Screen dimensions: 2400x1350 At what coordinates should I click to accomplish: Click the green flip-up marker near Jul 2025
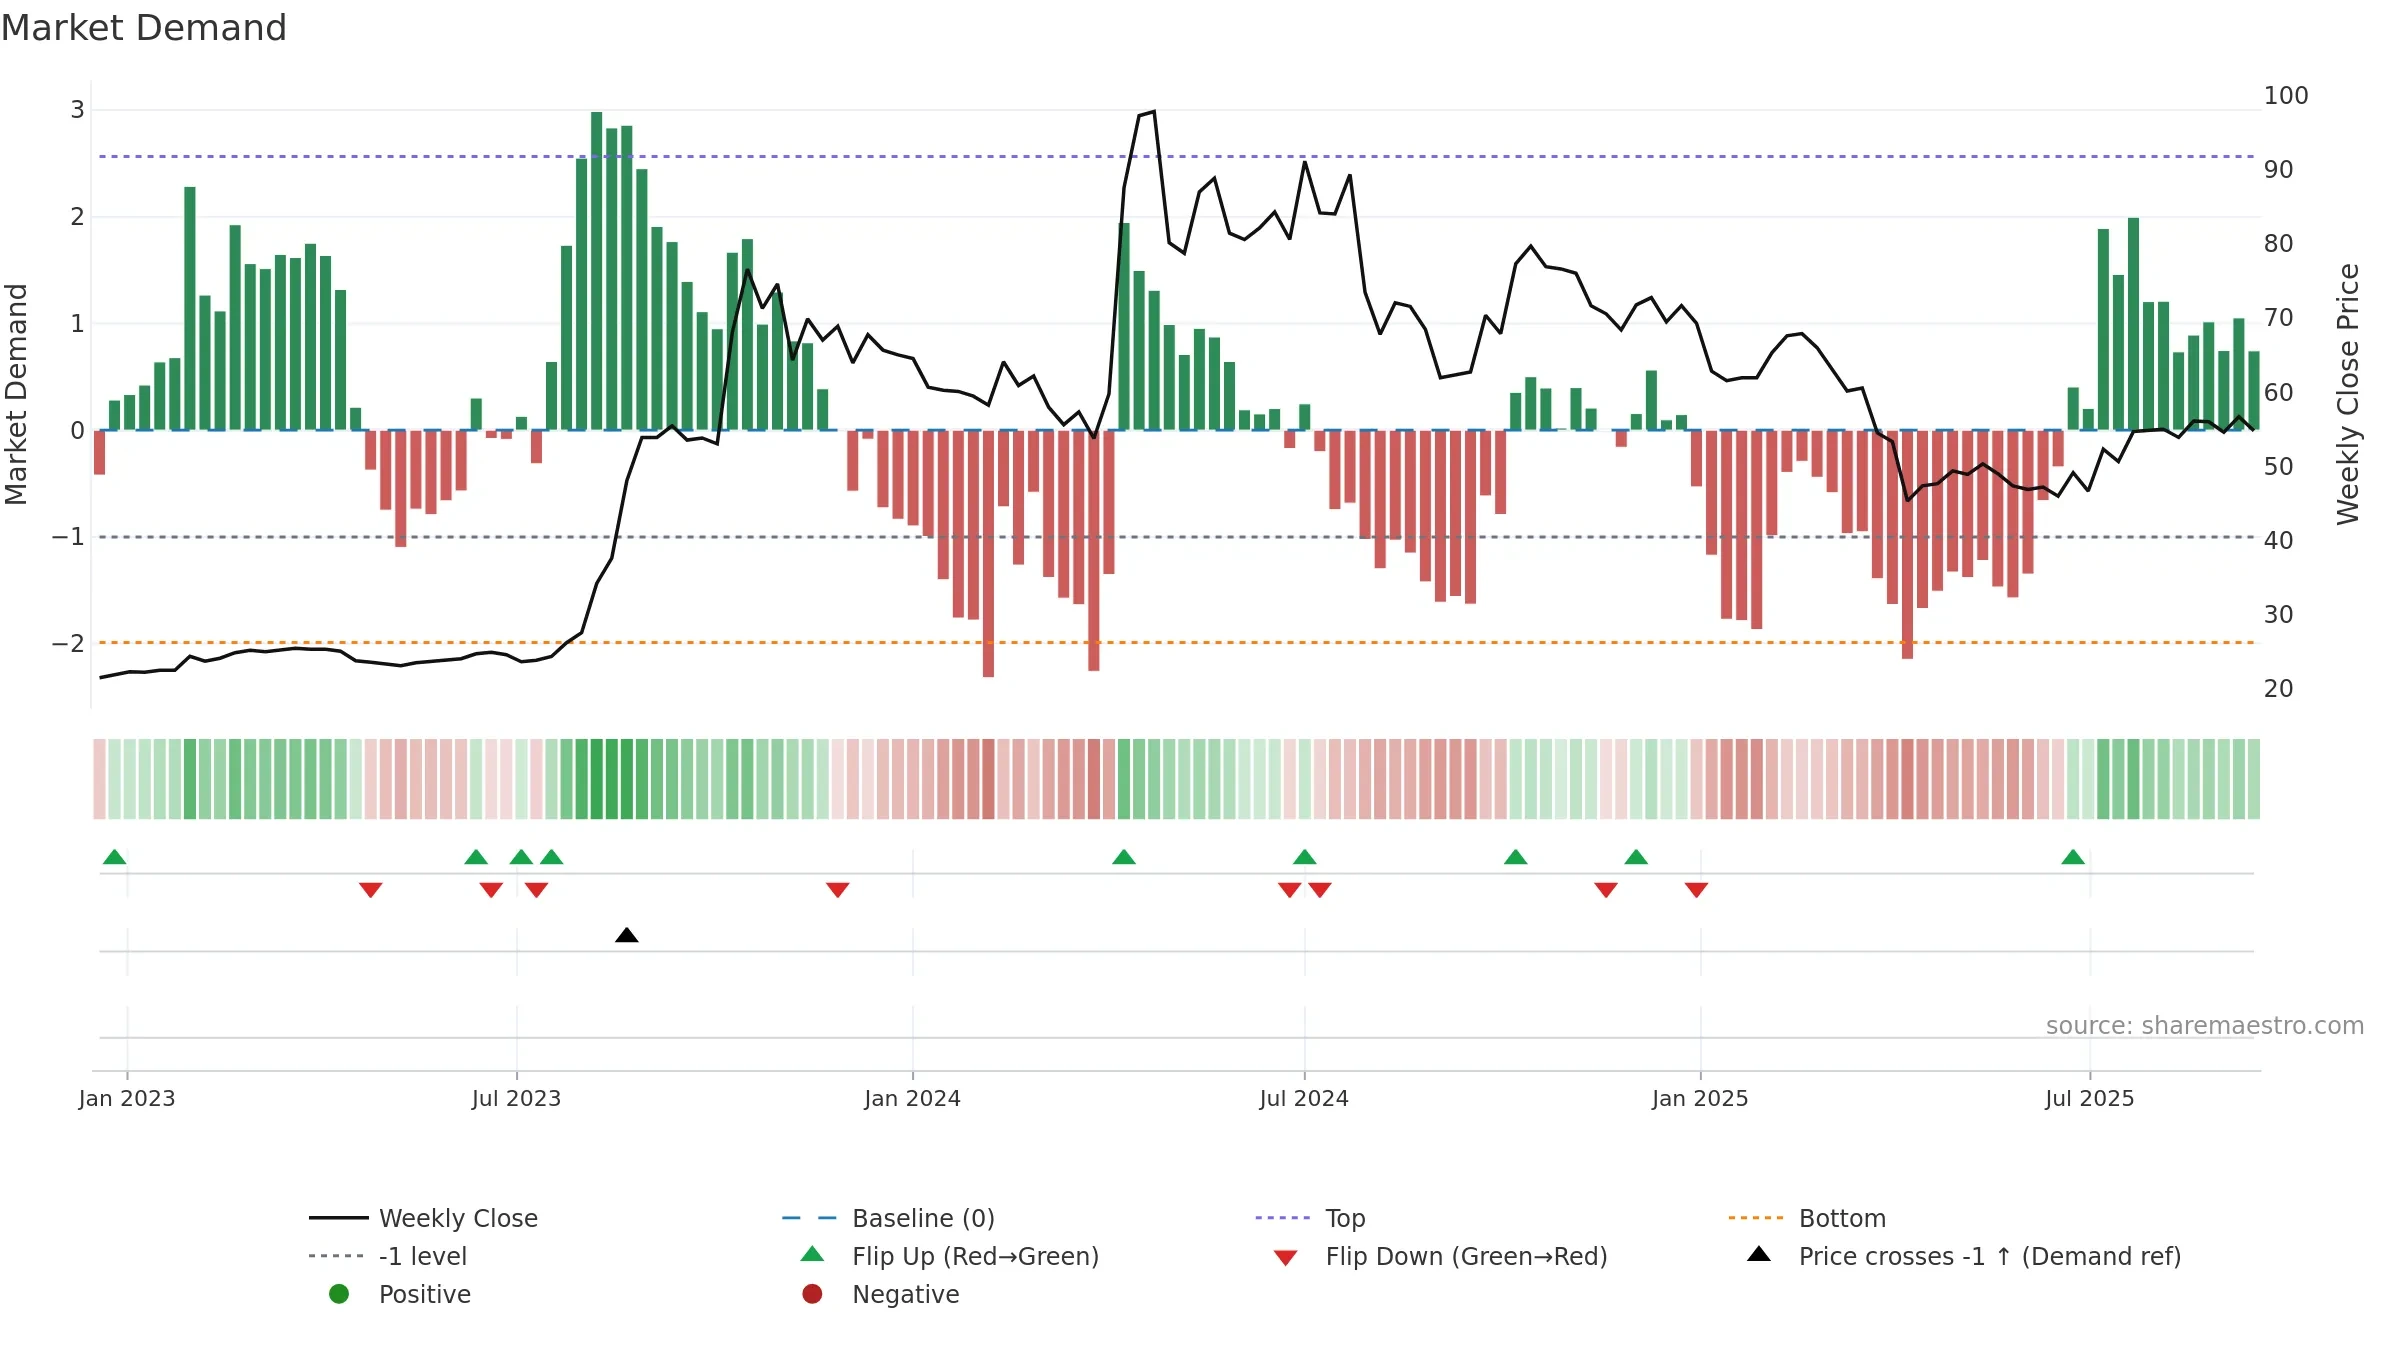click(2073, 857)
